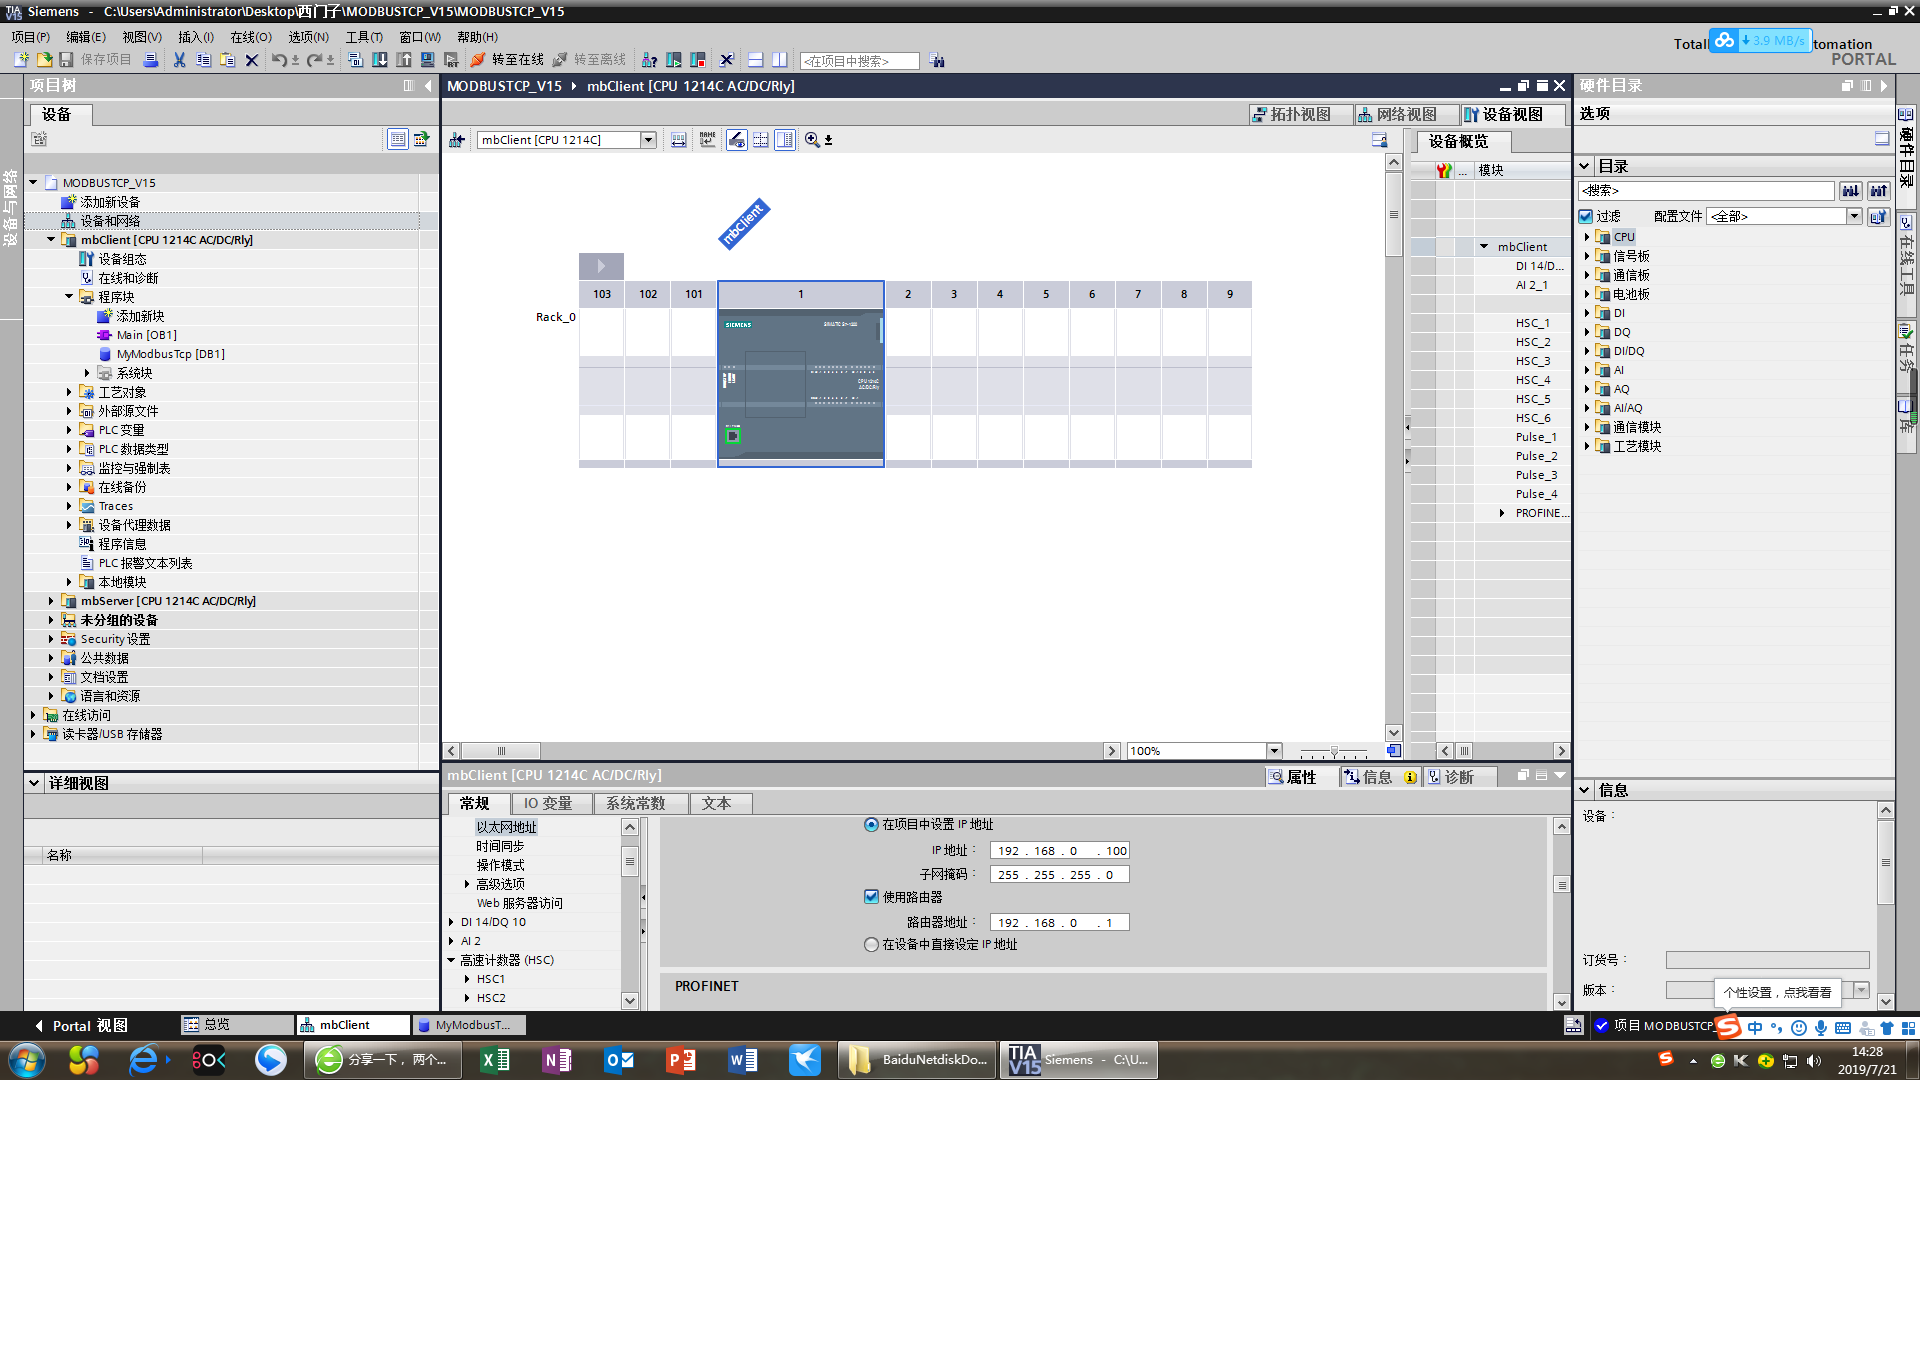
Task: Click the IP address input field
Action: [1059, 851]
